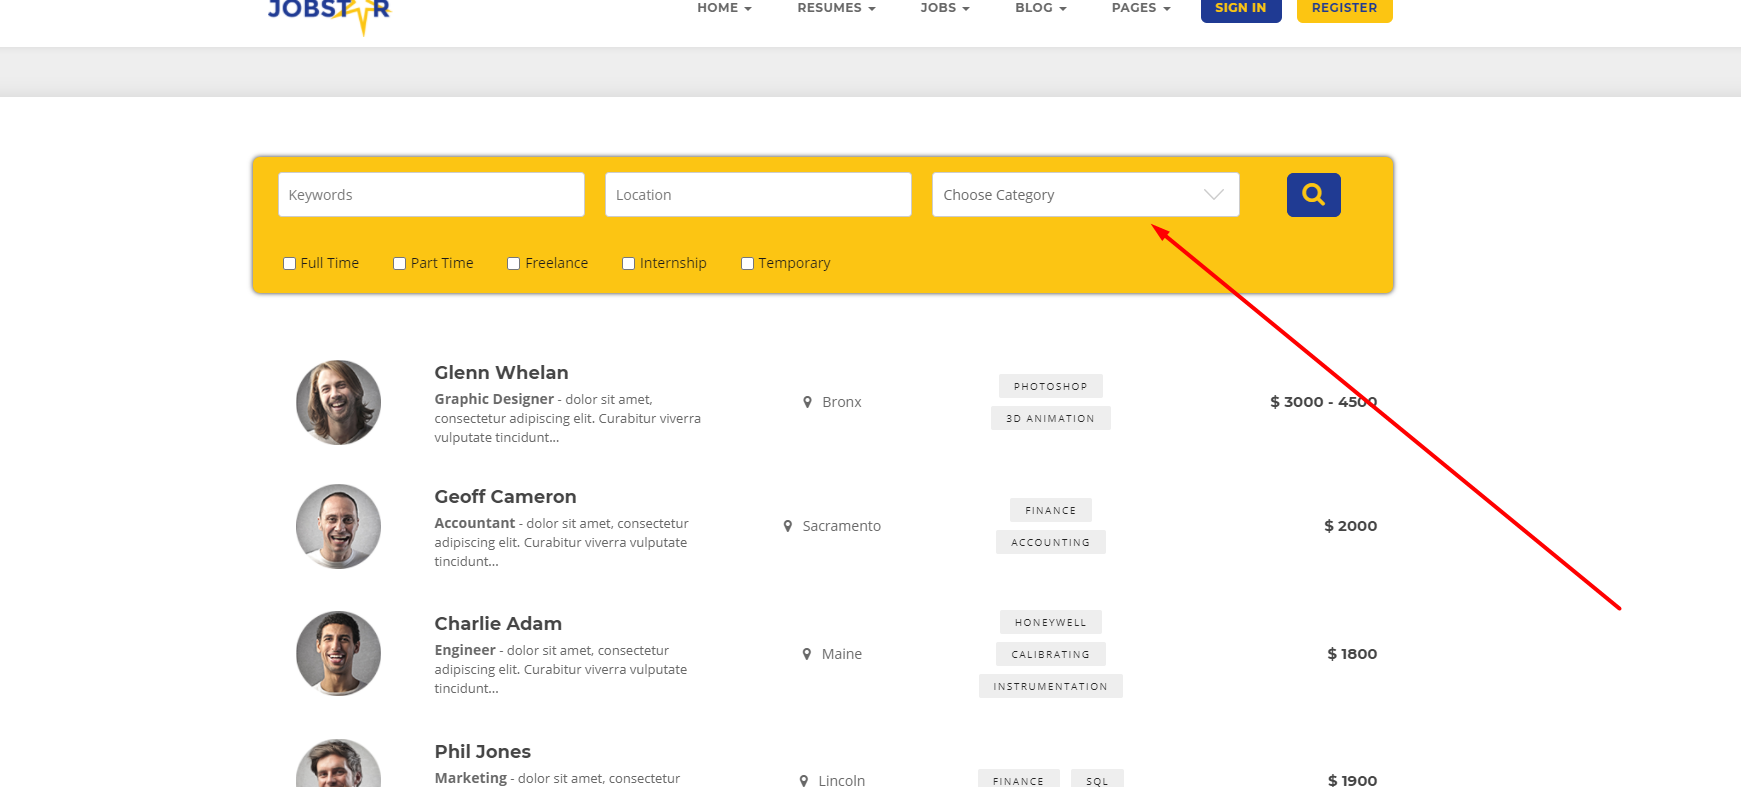Image resolution: width=1741 pixels, height=787 pixels.
Task: Click Phil Jones's Finance tag
Action: (1018, 780)
